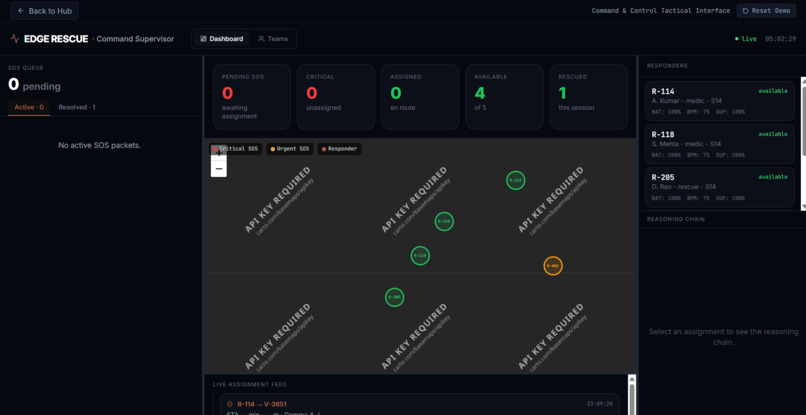
Task: Click the '0 pending' queue count
Action: pos(34,85)
